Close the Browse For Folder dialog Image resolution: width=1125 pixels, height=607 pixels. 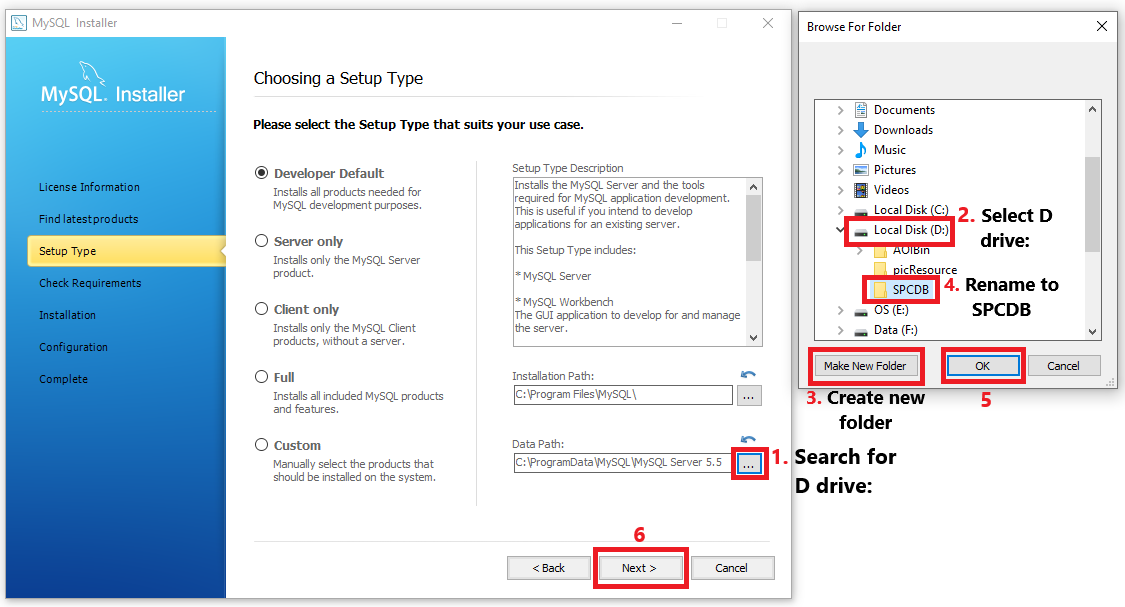coord(1102,27)
